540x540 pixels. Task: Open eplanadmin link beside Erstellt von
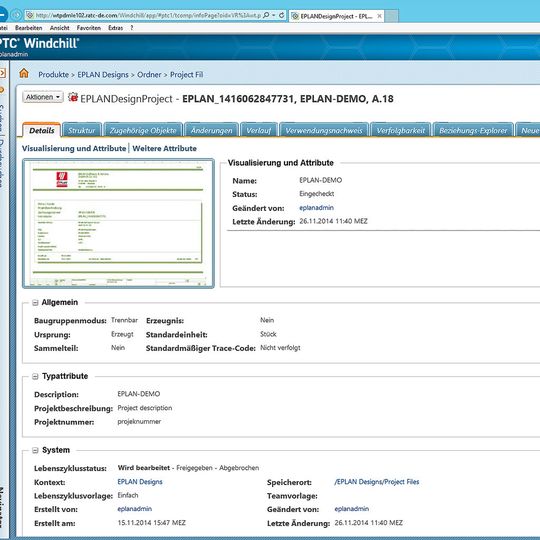135,509
